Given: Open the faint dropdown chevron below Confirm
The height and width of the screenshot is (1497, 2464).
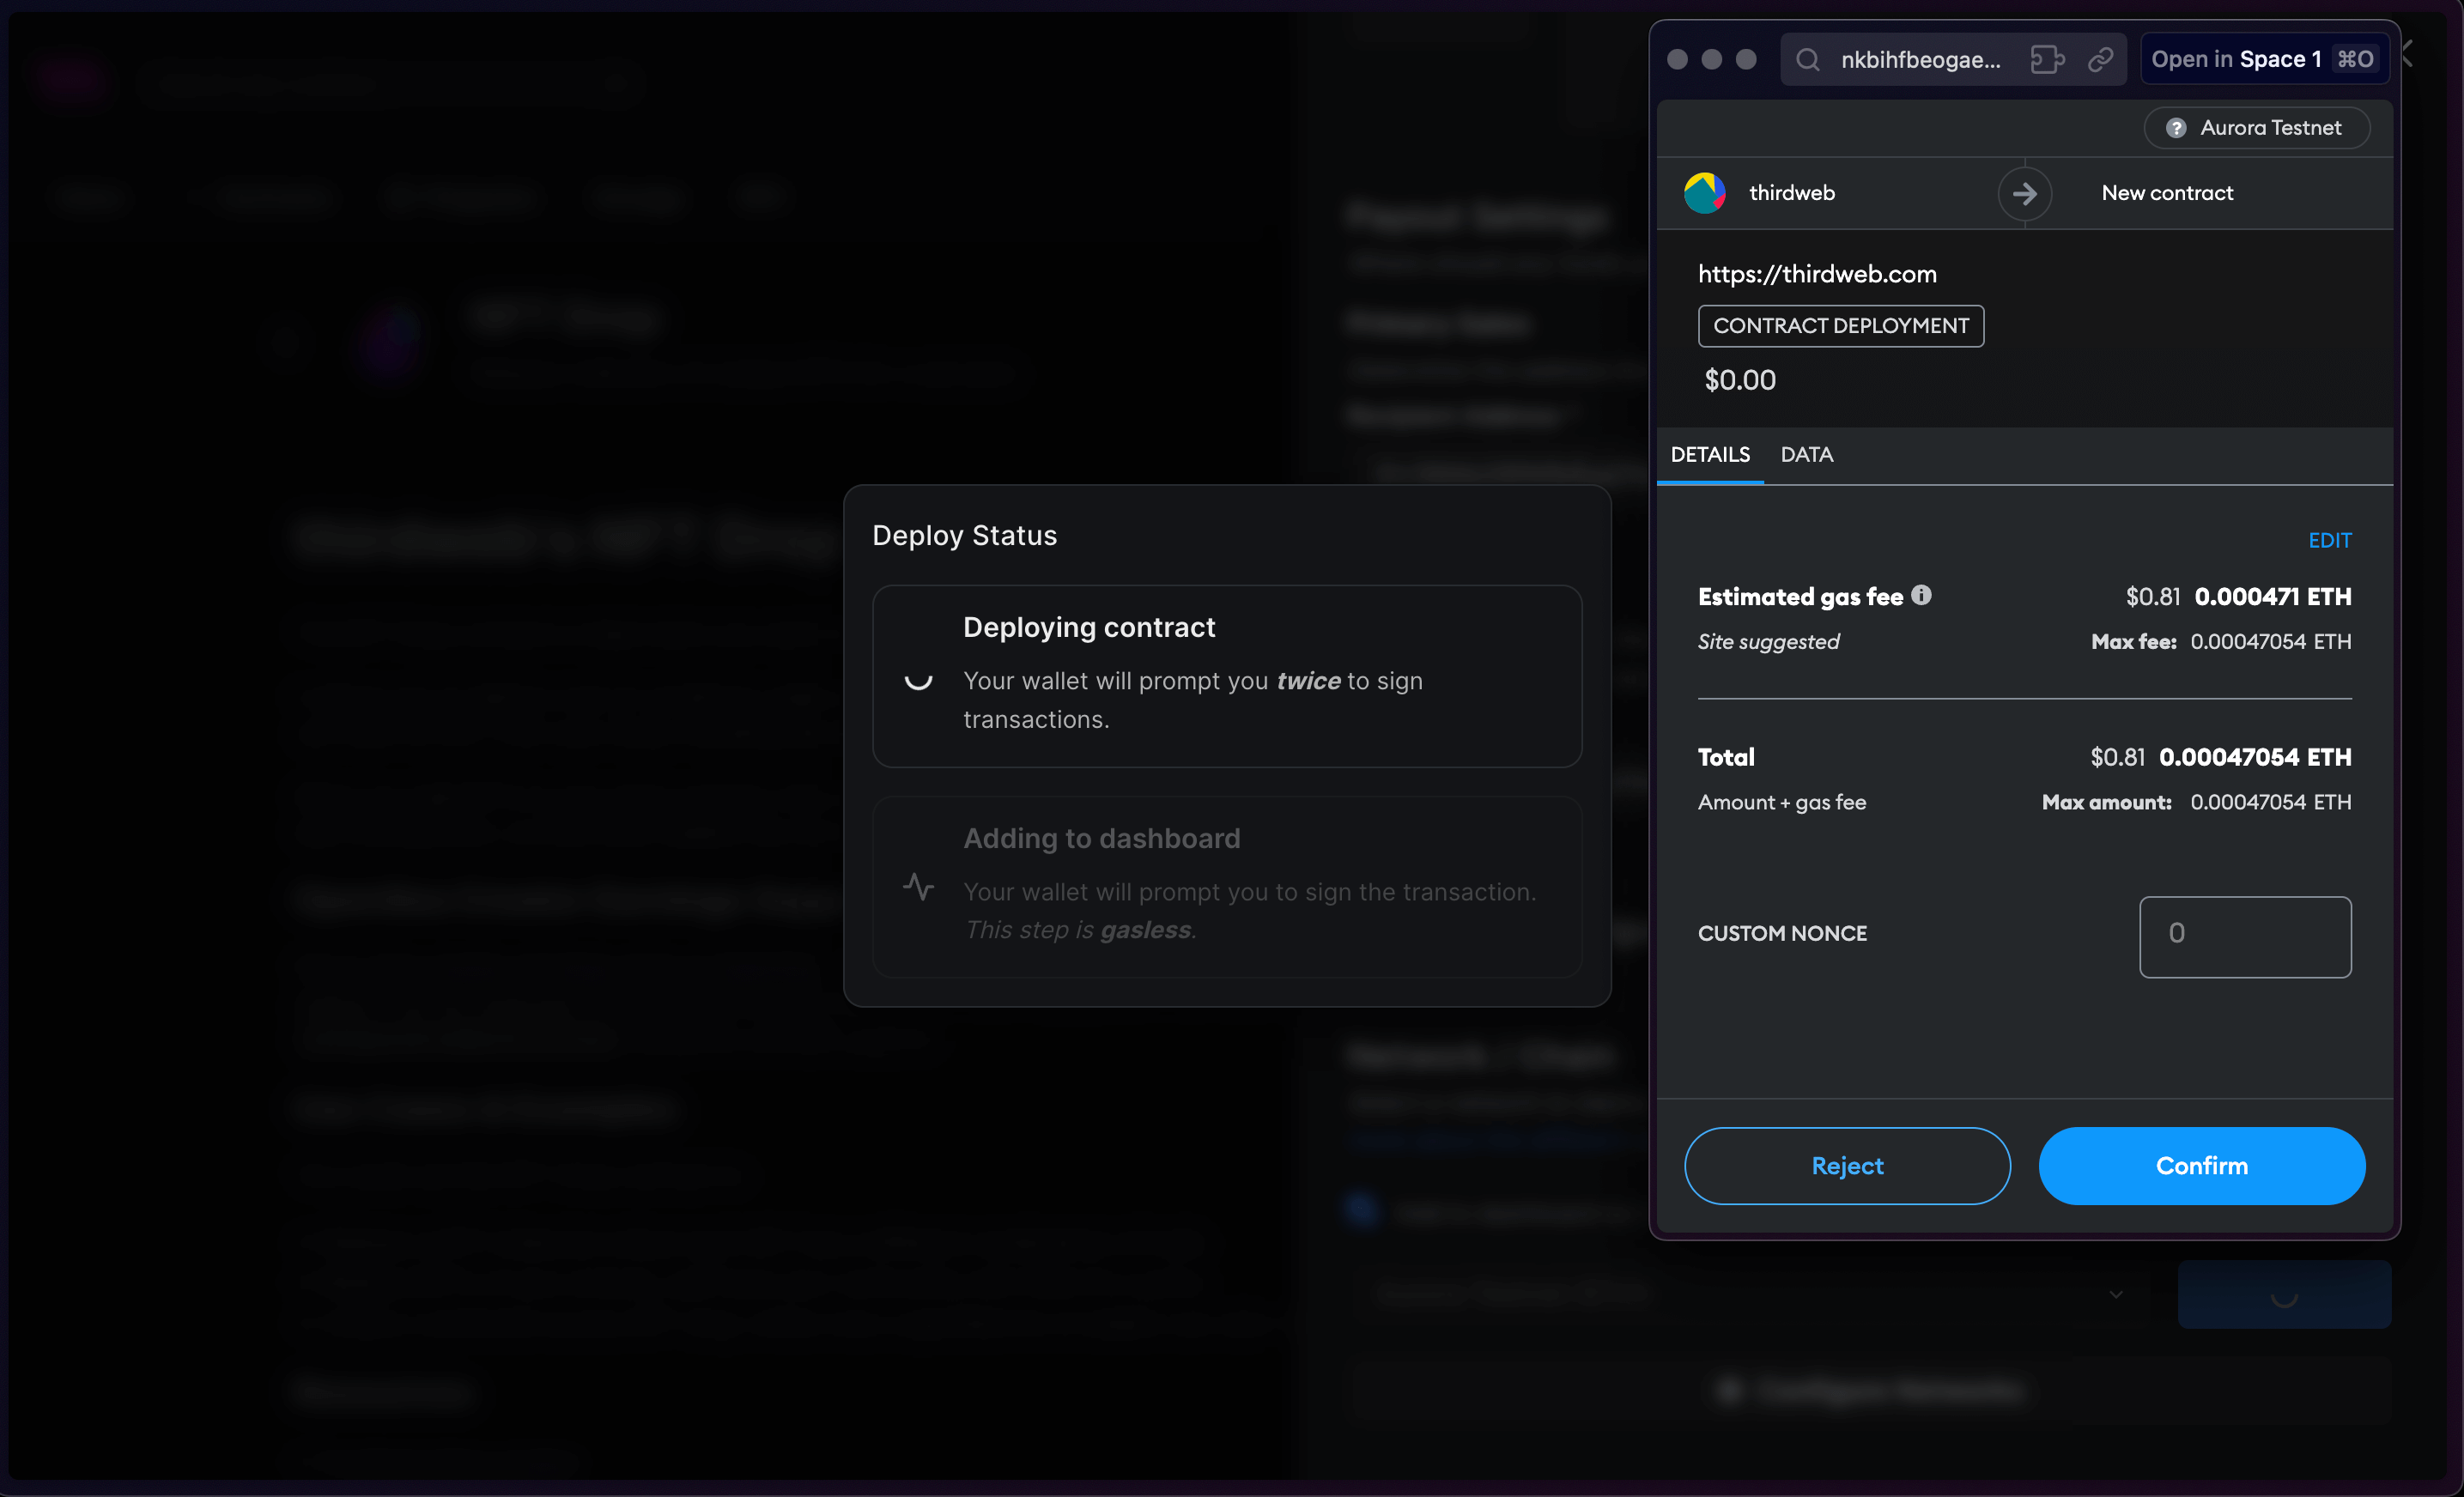Looking at the screenshot, I should (x=2116, y=1294).
